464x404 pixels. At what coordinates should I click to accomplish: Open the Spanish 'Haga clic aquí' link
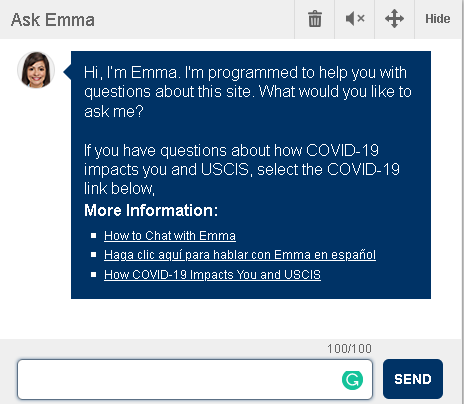(240, 255)
